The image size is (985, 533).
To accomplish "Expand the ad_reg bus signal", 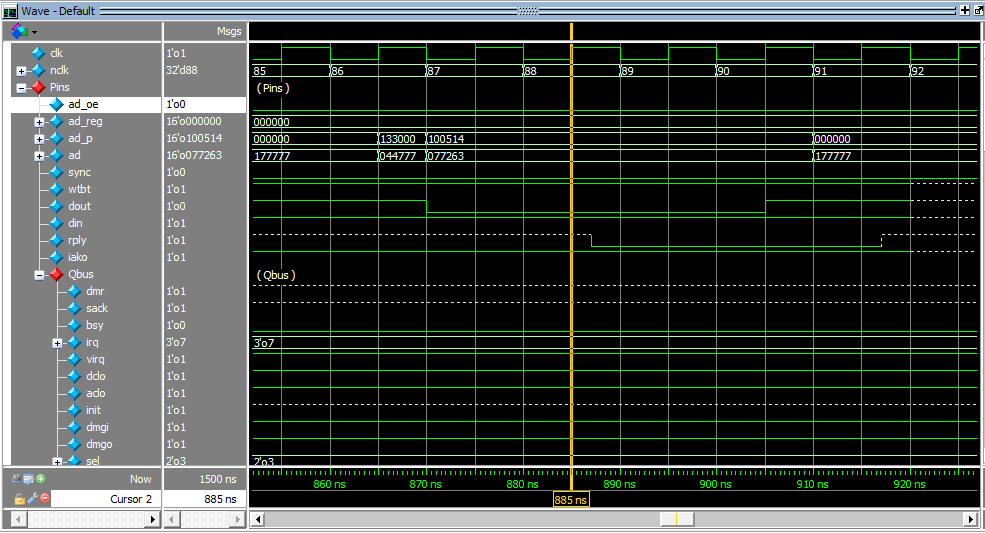I will coord(39,122).
